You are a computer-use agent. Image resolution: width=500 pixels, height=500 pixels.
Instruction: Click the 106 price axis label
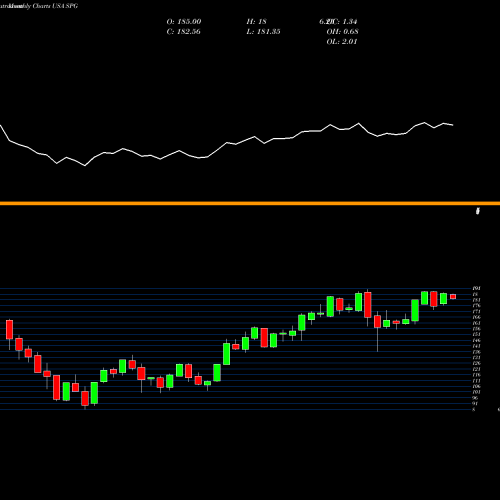[476, 387]
